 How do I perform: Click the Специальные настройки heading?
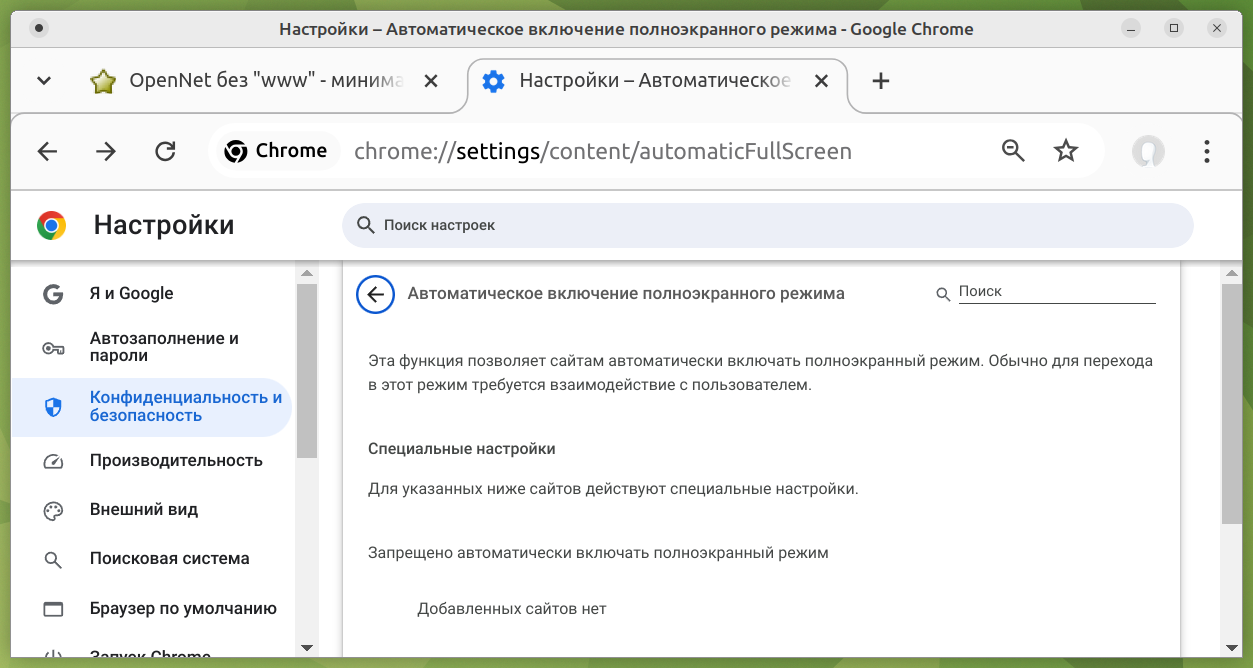point(461,449)
